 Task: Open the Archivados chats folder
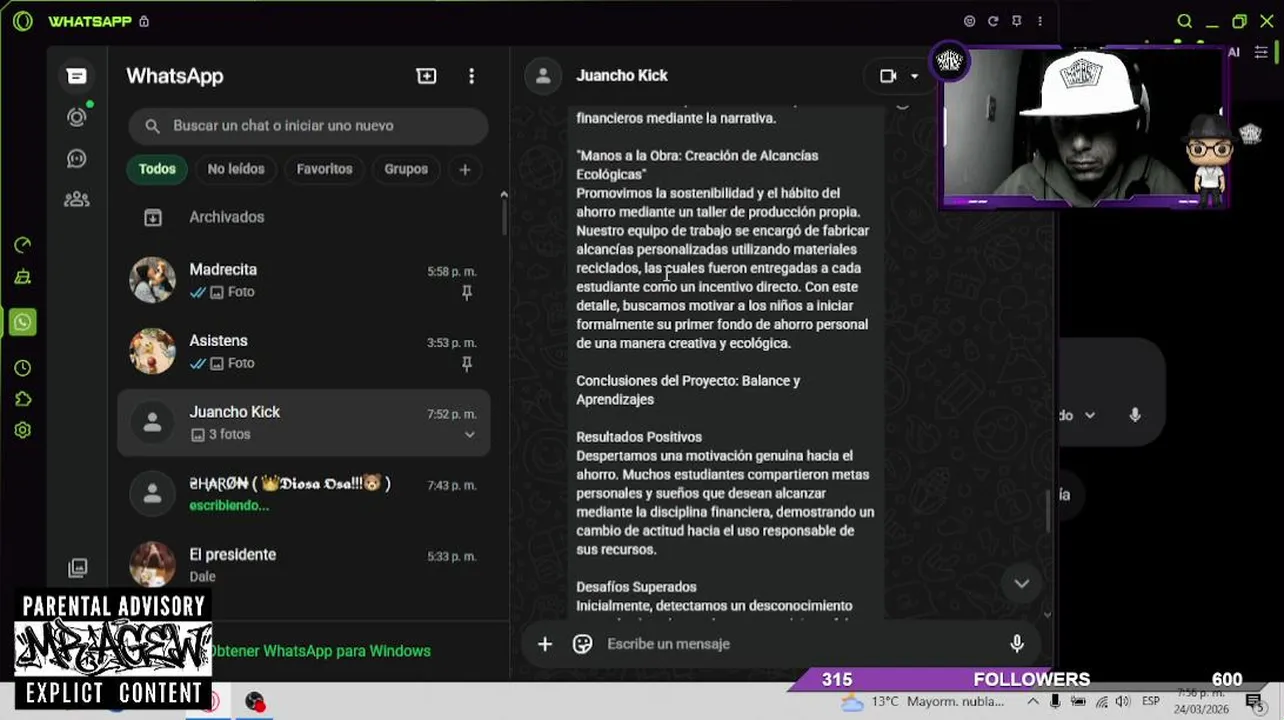point(304,217)
